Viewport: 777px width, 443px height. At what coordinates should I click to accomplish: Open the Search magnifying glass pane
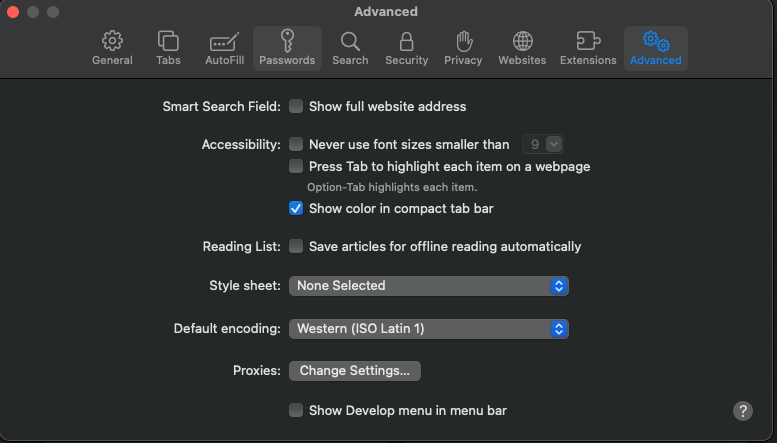point(350,42)
